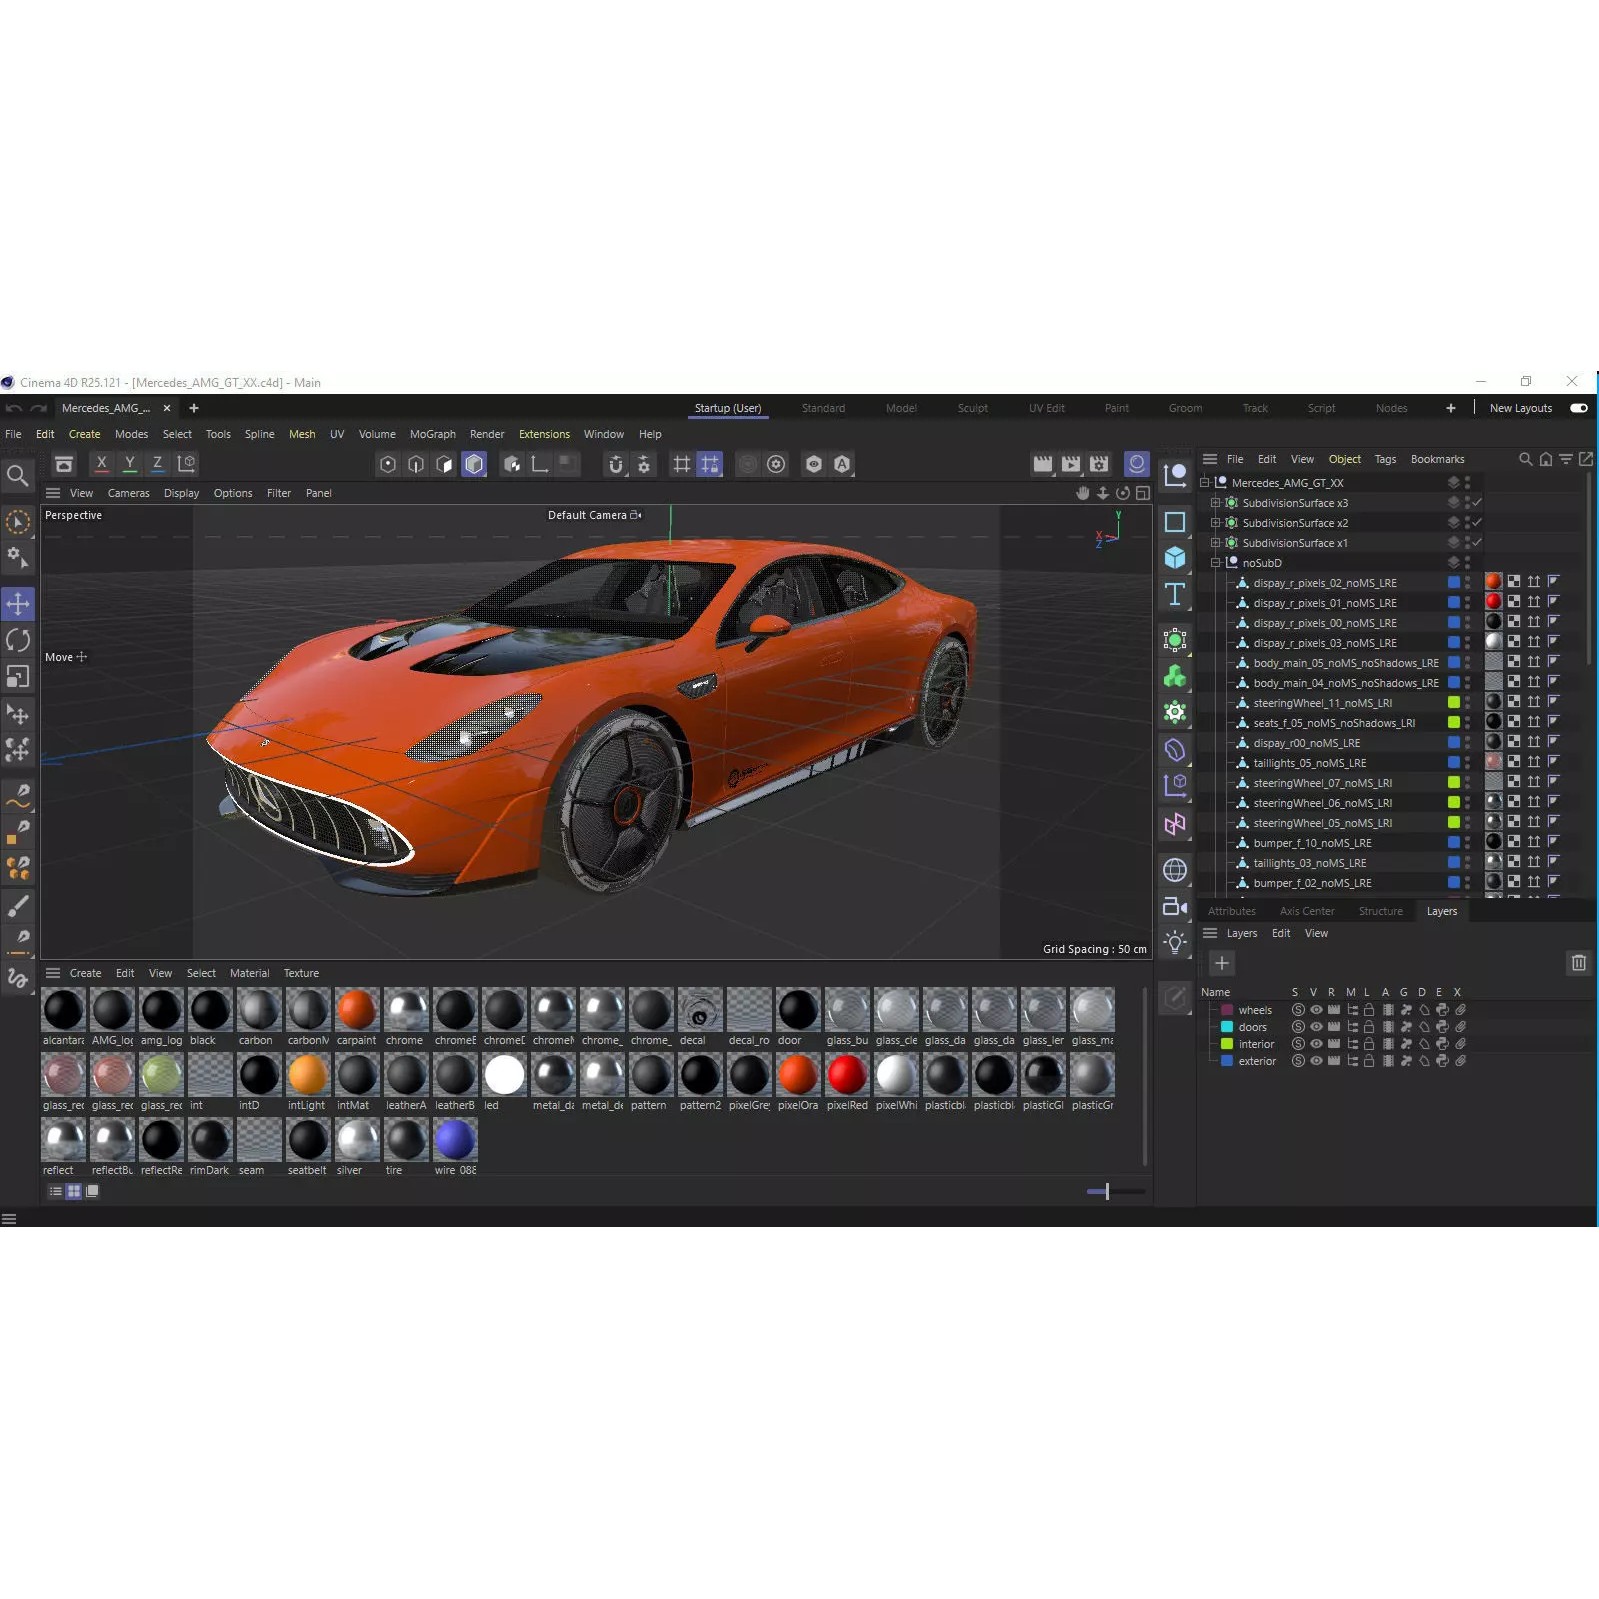Image resolution: width=1599 pixels, height=1599 pixels.
Task: Open the viewport hamburger menu
Action: 53,493
